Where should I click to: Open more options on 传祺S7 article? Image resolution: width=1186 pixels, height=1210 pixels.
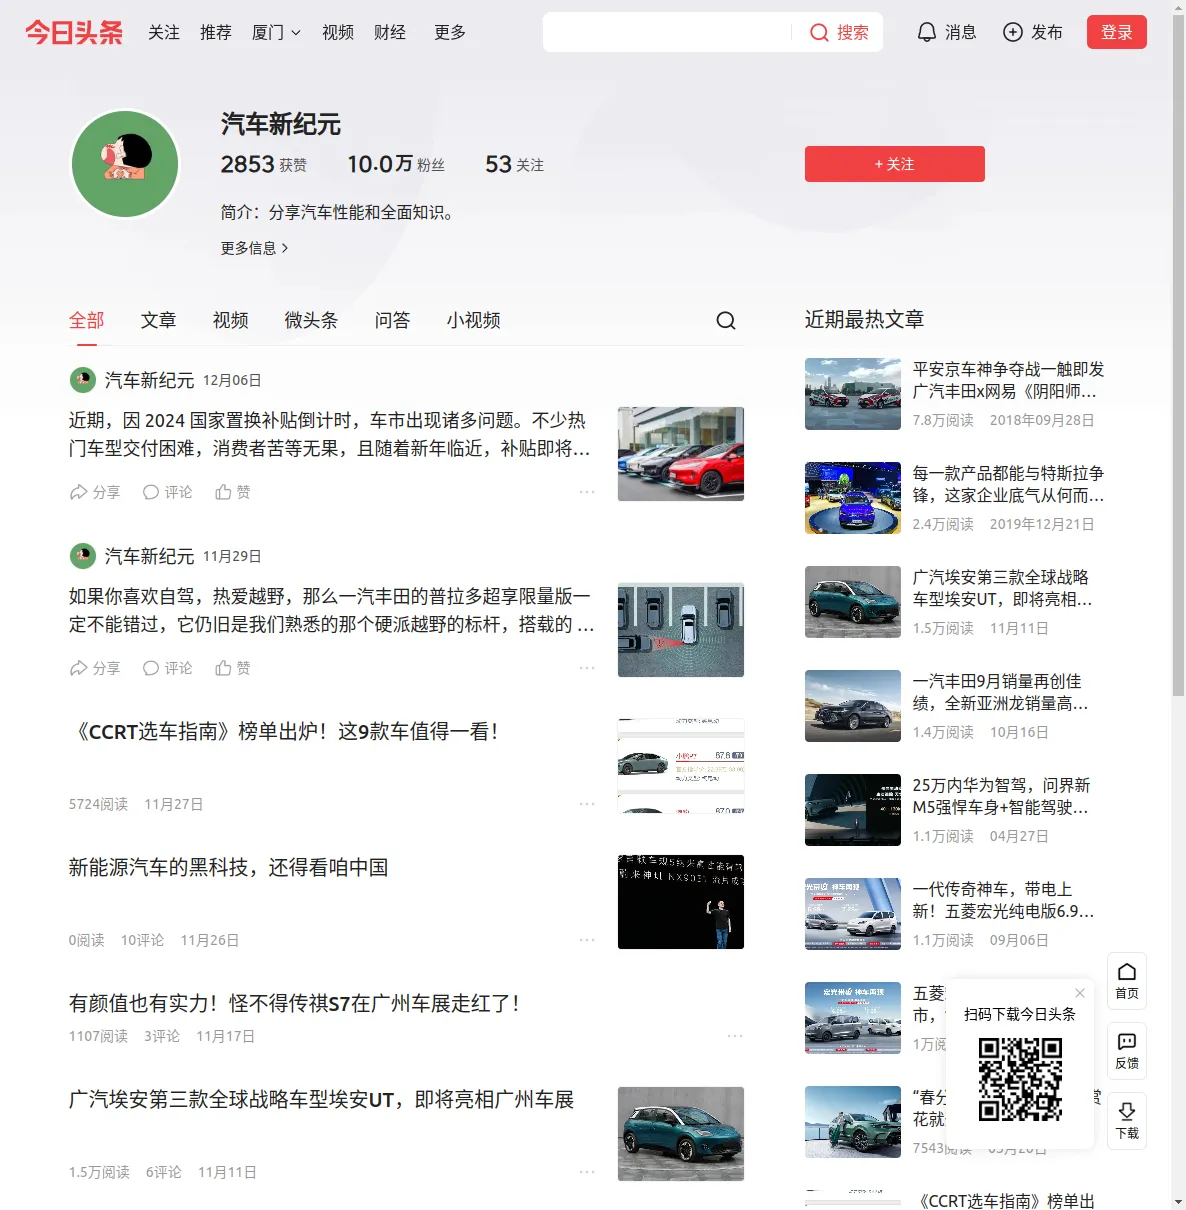pyautogui.click(x=735, y=1036)
